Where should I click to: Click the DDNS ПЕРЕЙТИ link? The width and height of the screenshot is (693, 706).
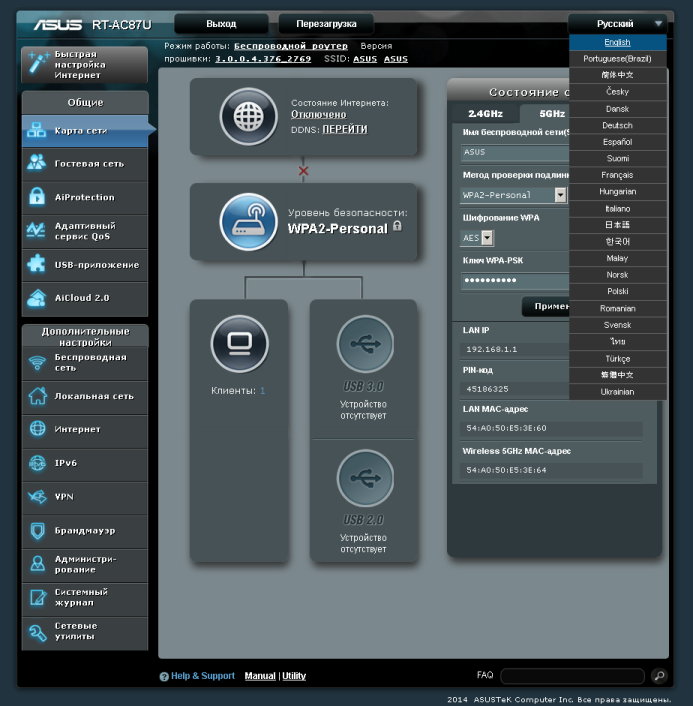click(x=345, y=129)
